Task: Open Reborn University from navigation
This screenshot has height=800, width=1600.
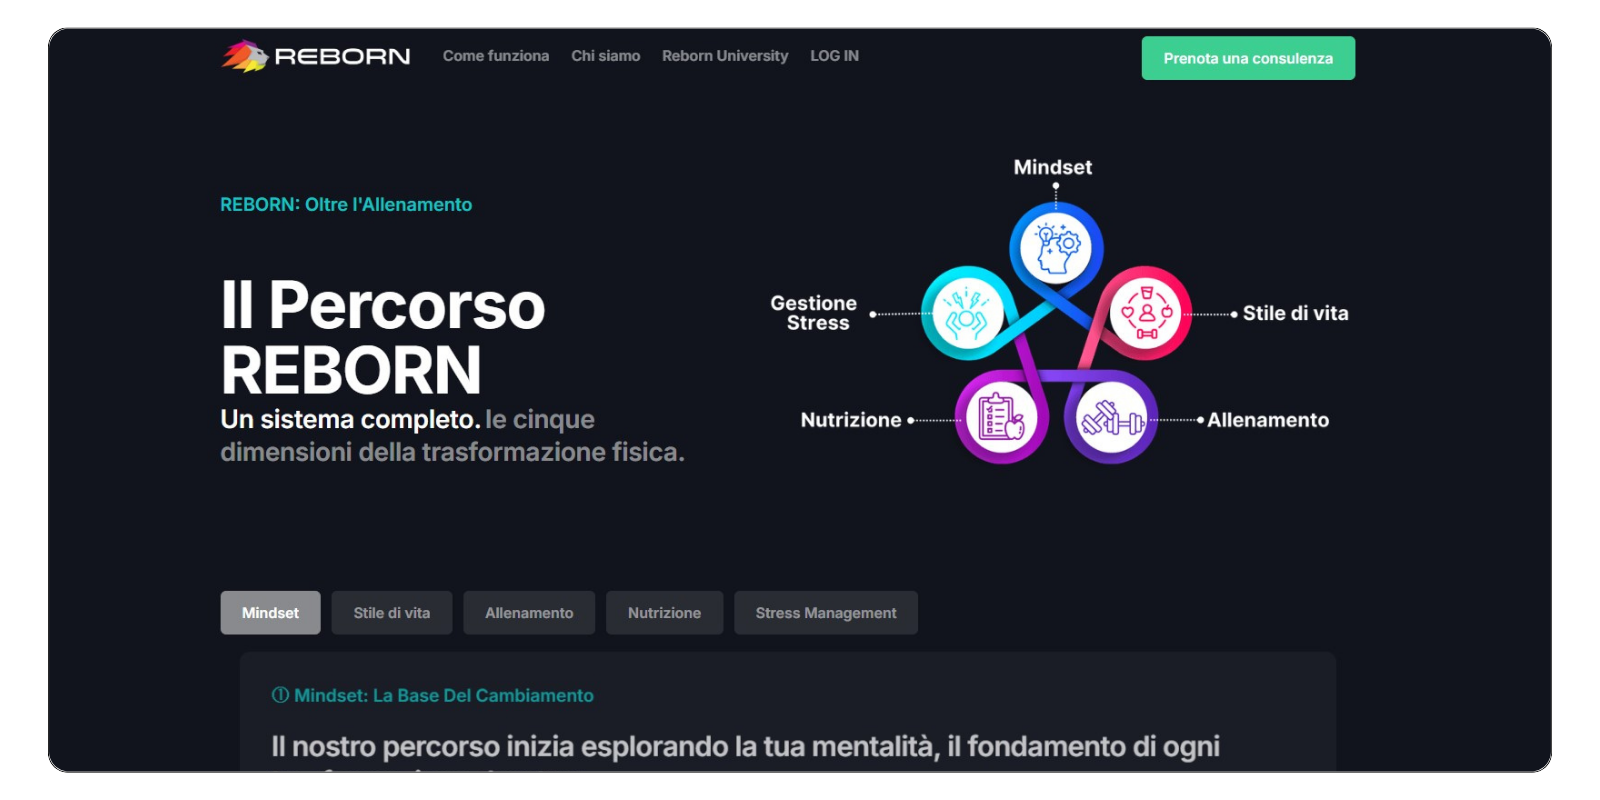Action: (725, 56)
